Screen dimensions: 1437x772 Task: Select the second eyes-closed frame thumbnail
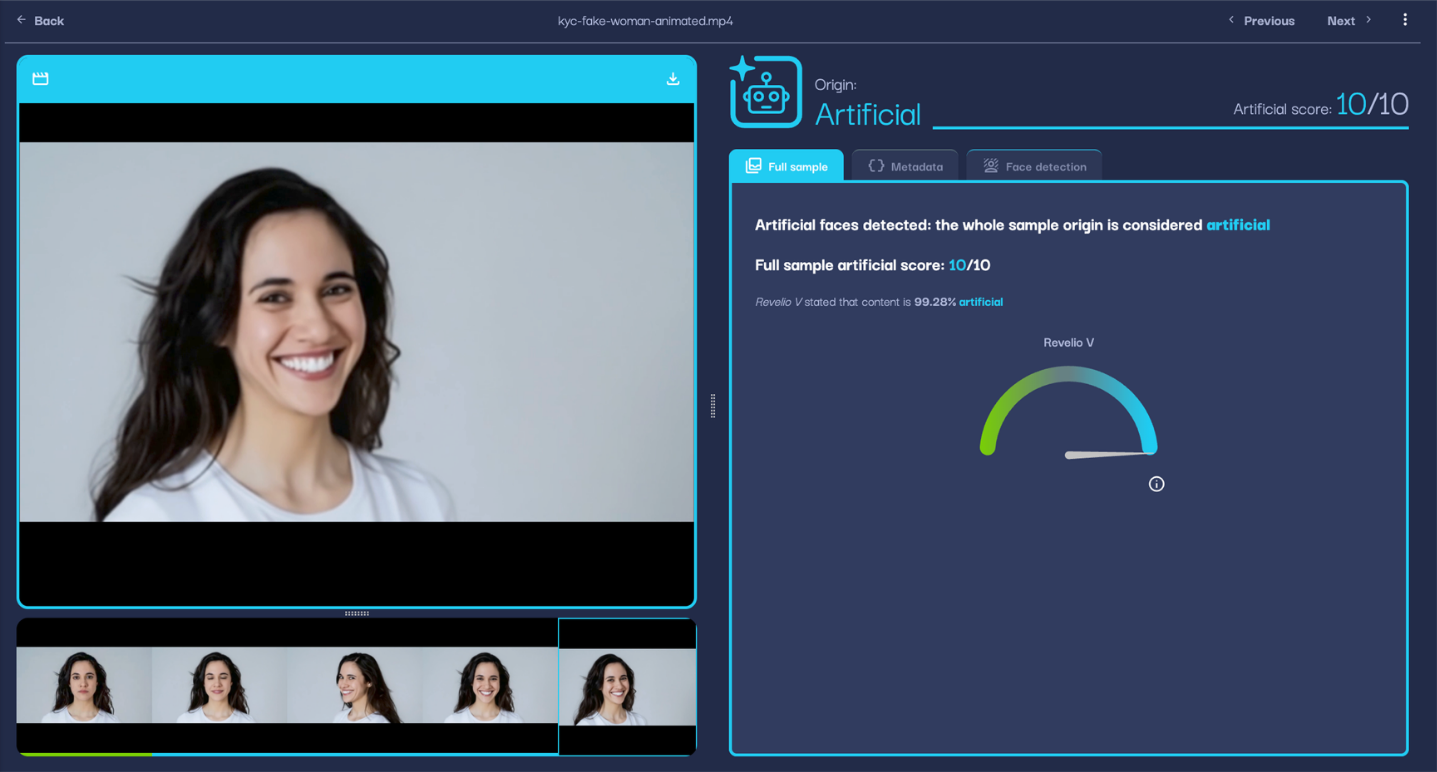tap(219, 685)
